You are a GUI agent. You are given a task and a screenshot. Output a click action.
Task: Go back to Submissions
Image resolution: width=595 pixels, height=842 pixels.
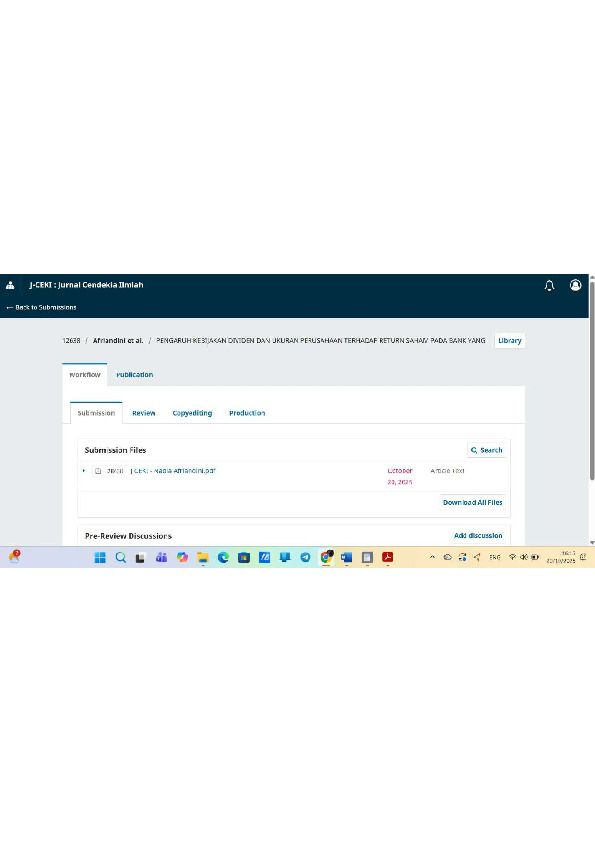point(41,307)
